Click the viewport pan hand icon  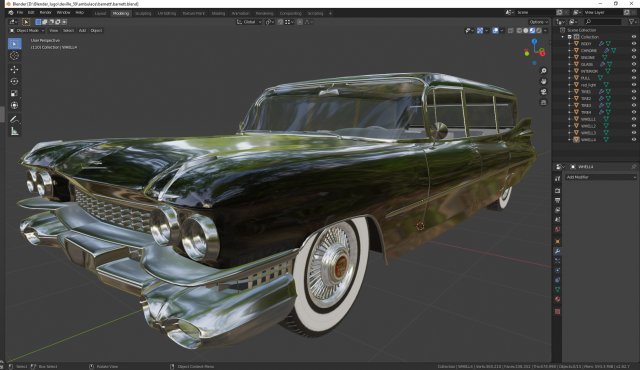(x=544, y=82)
